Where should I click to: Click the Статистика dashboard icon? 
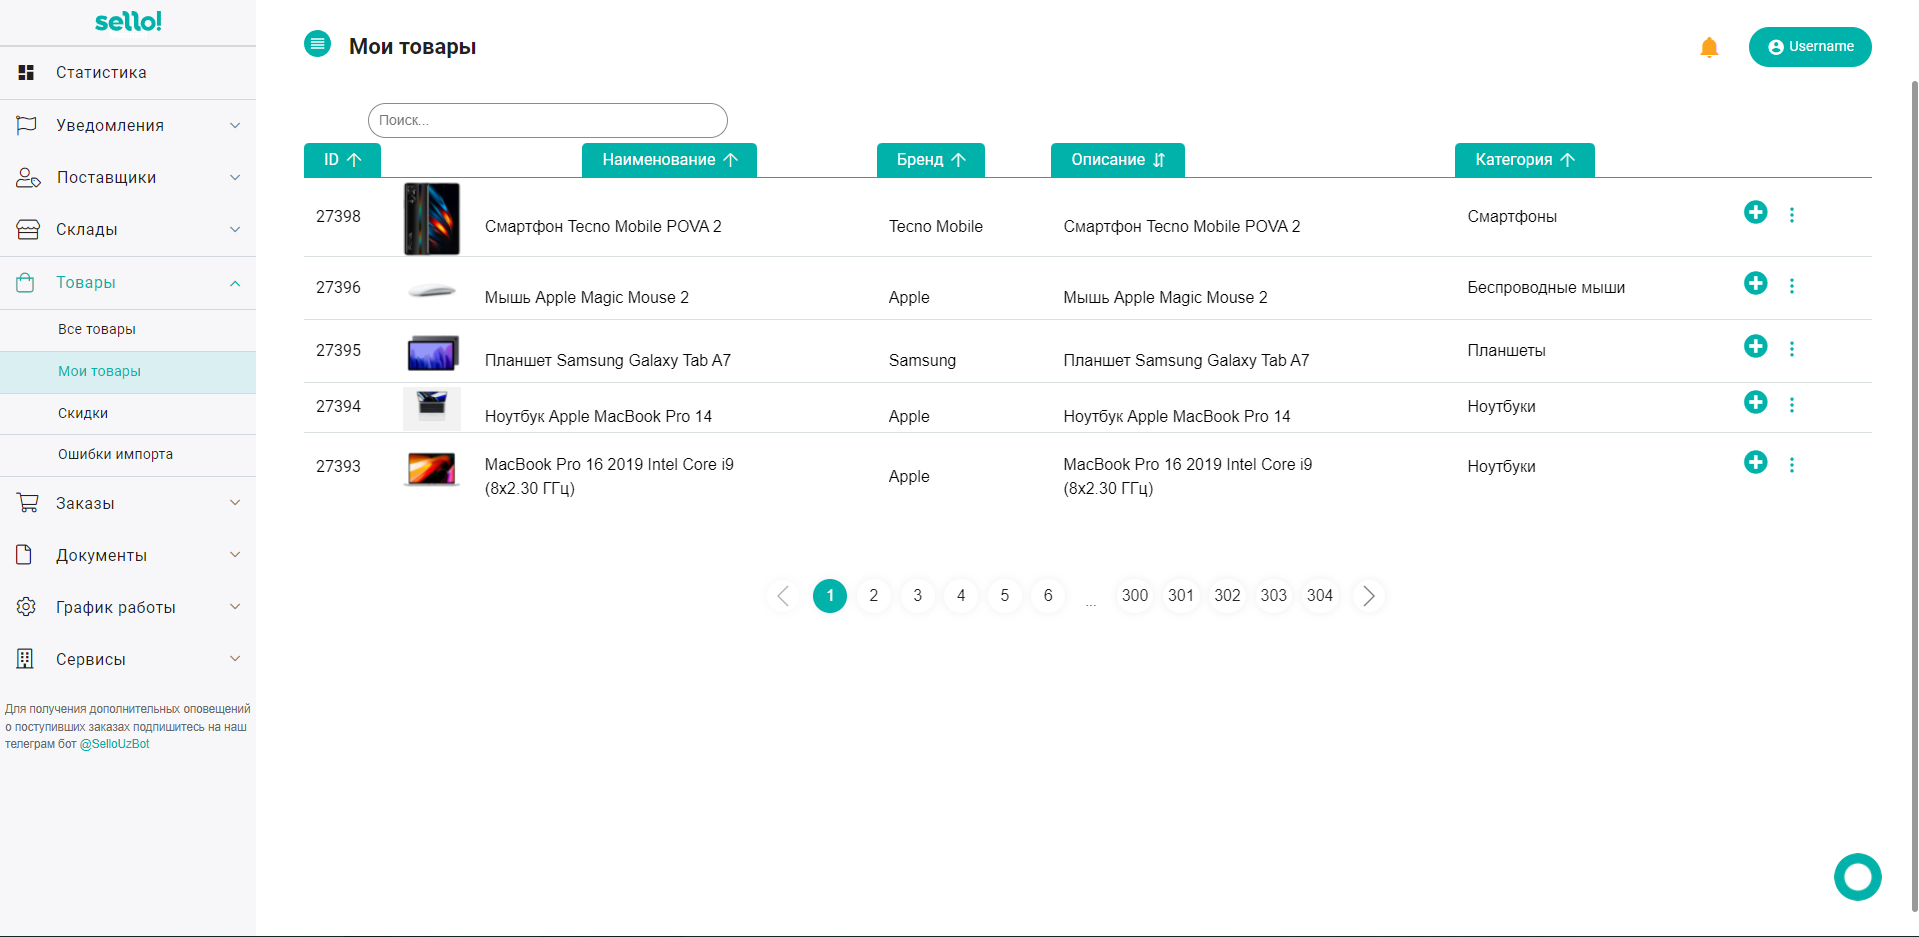(26, 72)
